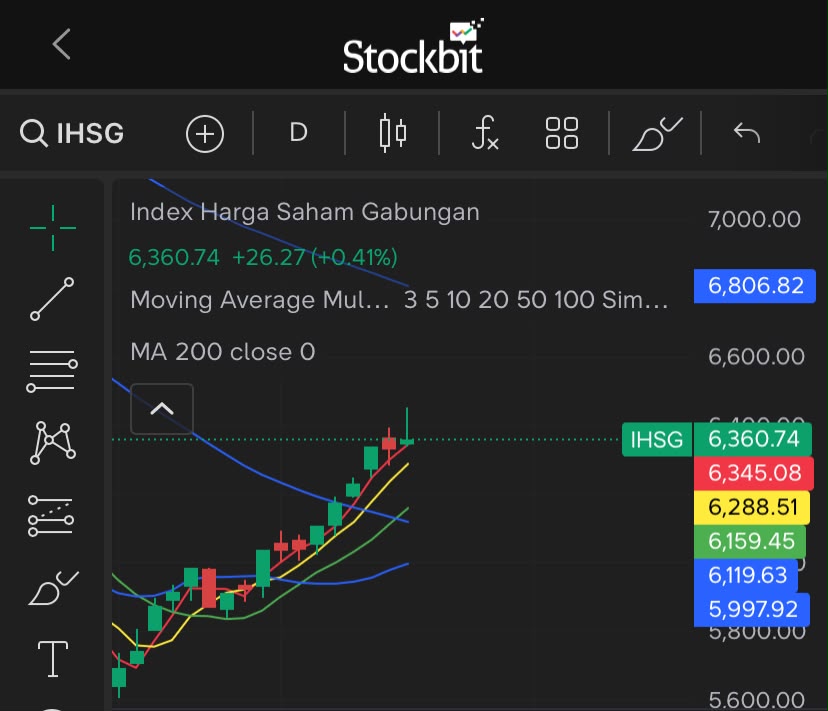Click the Index Harga Saham Gabungan title

pyautogui.click(x=305, y=212)
